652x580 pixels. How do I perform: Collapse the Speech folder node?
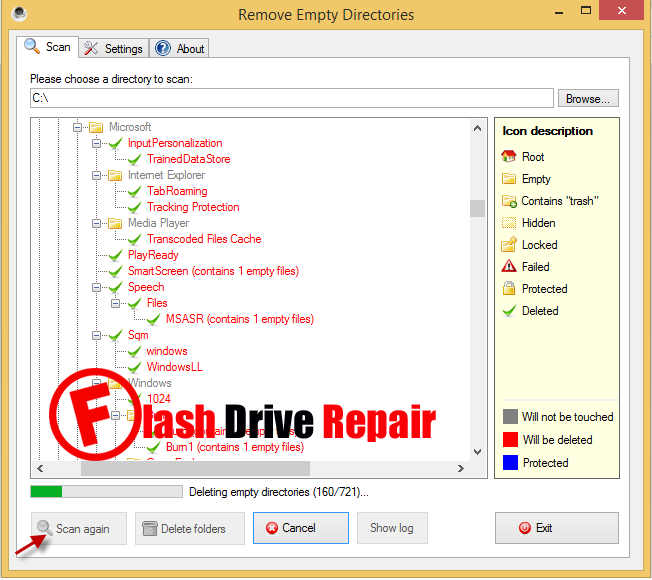coord(96,288)
